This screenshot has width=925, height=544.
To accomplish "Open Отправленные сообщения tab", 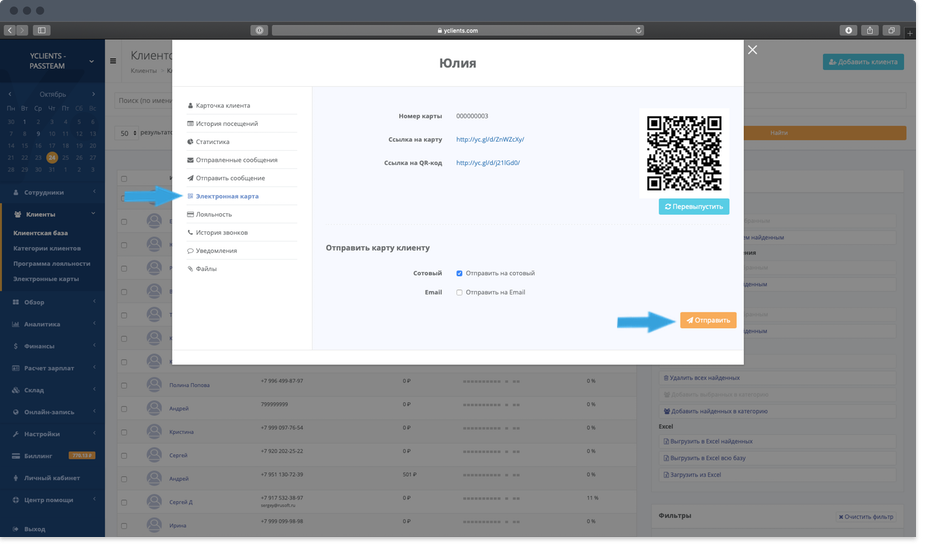I will tap(232, 160).
